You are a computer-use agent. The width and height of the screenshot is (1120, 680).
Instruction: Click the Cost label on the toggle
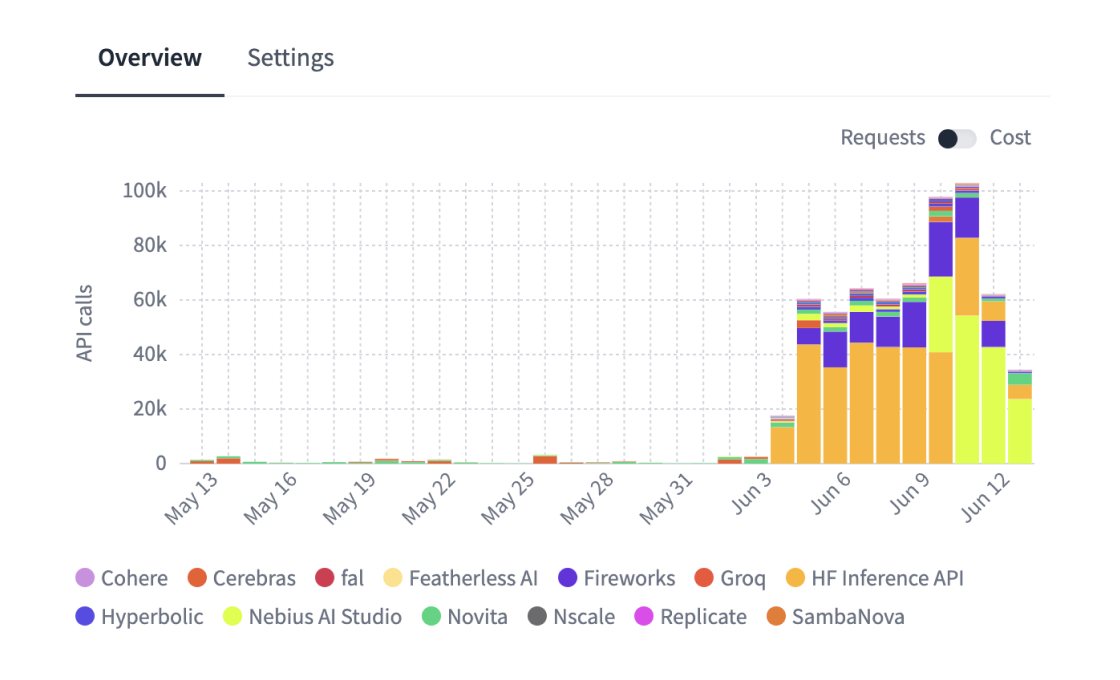(1010, 137)
